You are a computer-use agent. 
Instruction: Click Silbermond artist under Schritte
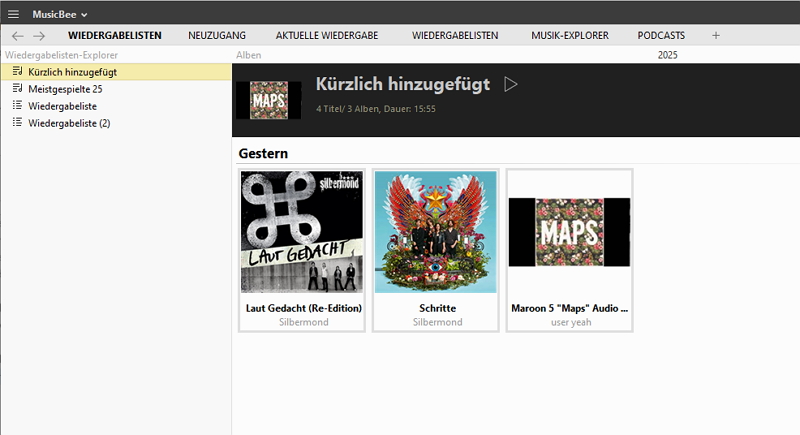click(x=438, y=322)
